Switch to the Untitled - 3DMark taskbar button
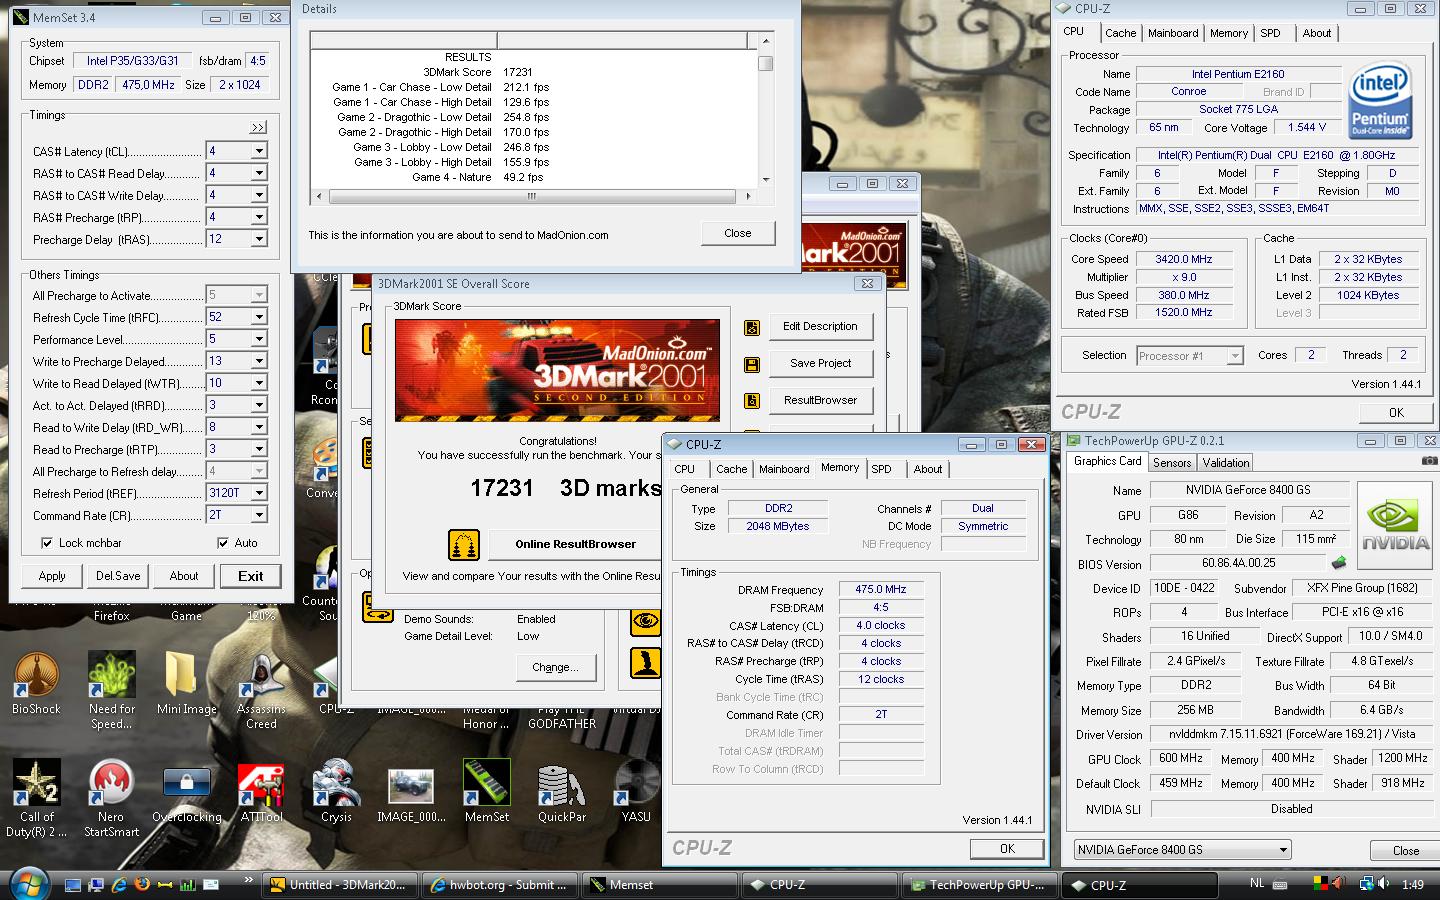Screen dimensions: 1440x900 338,885
